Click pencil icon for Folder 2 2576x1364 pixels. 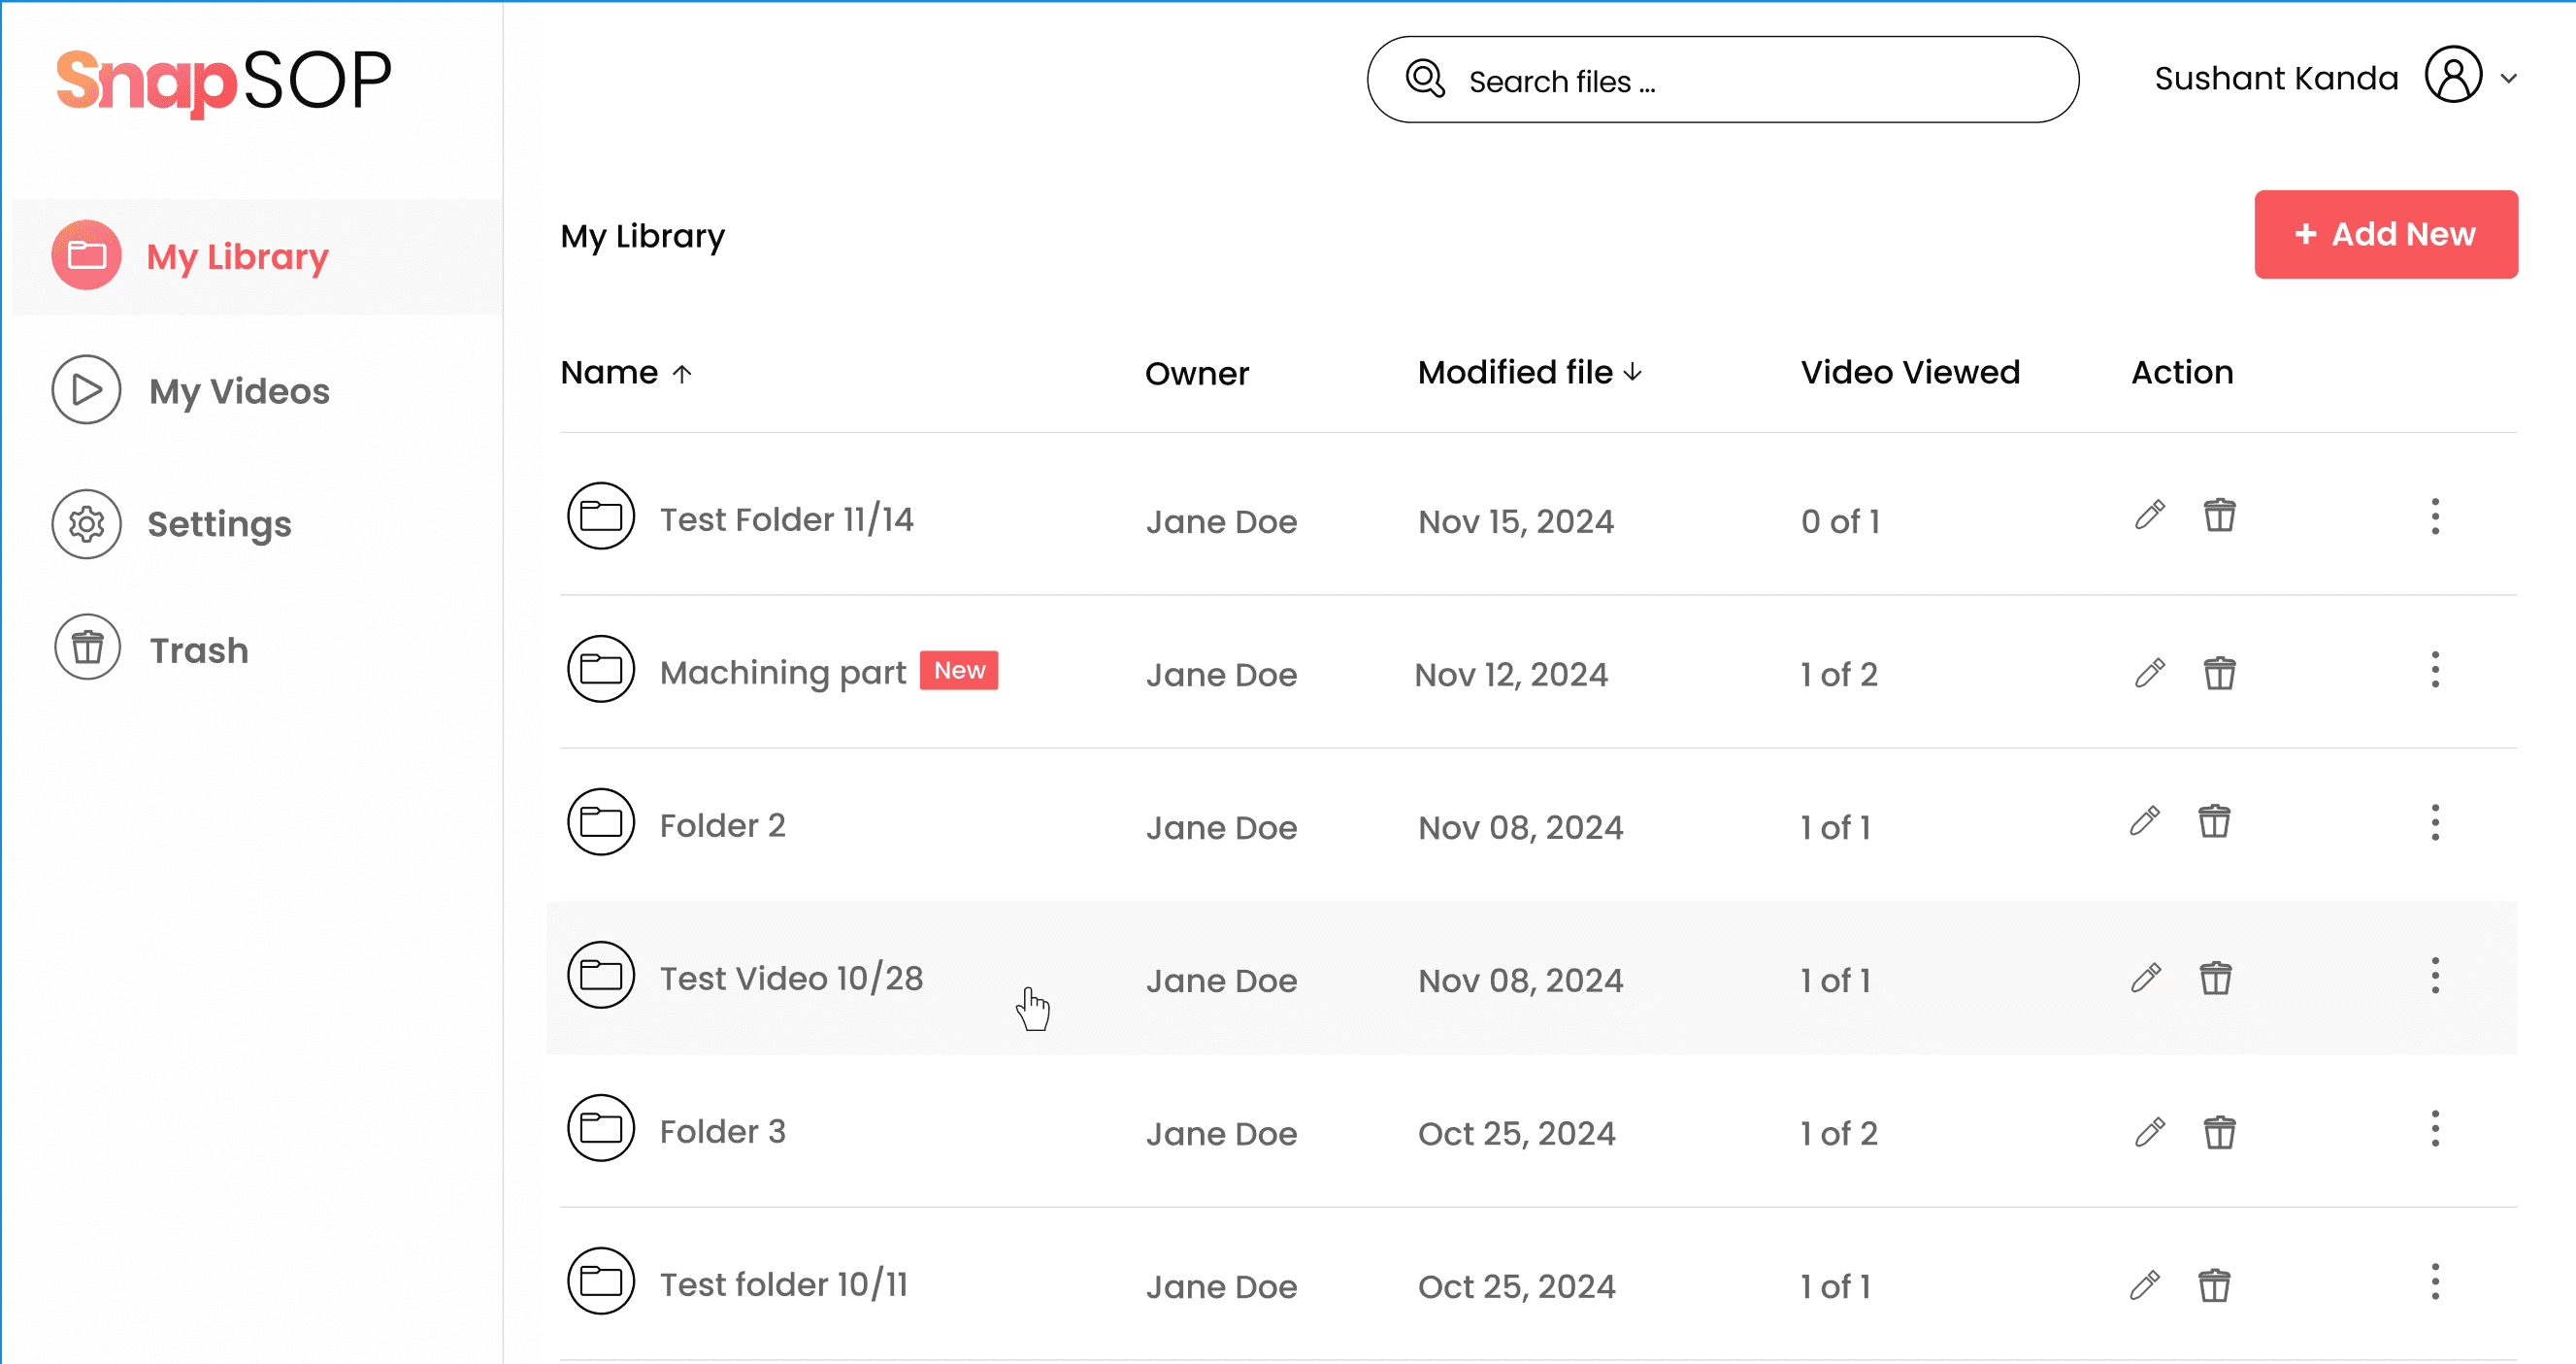[x=2144, y=822]
